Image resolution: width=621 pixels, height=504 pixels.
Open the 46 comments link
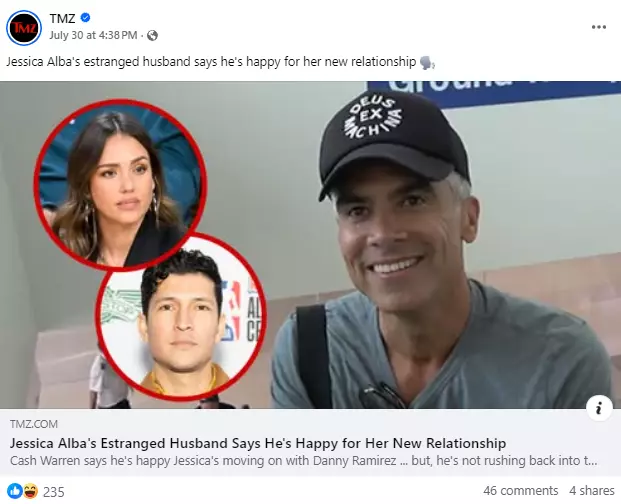520,491
